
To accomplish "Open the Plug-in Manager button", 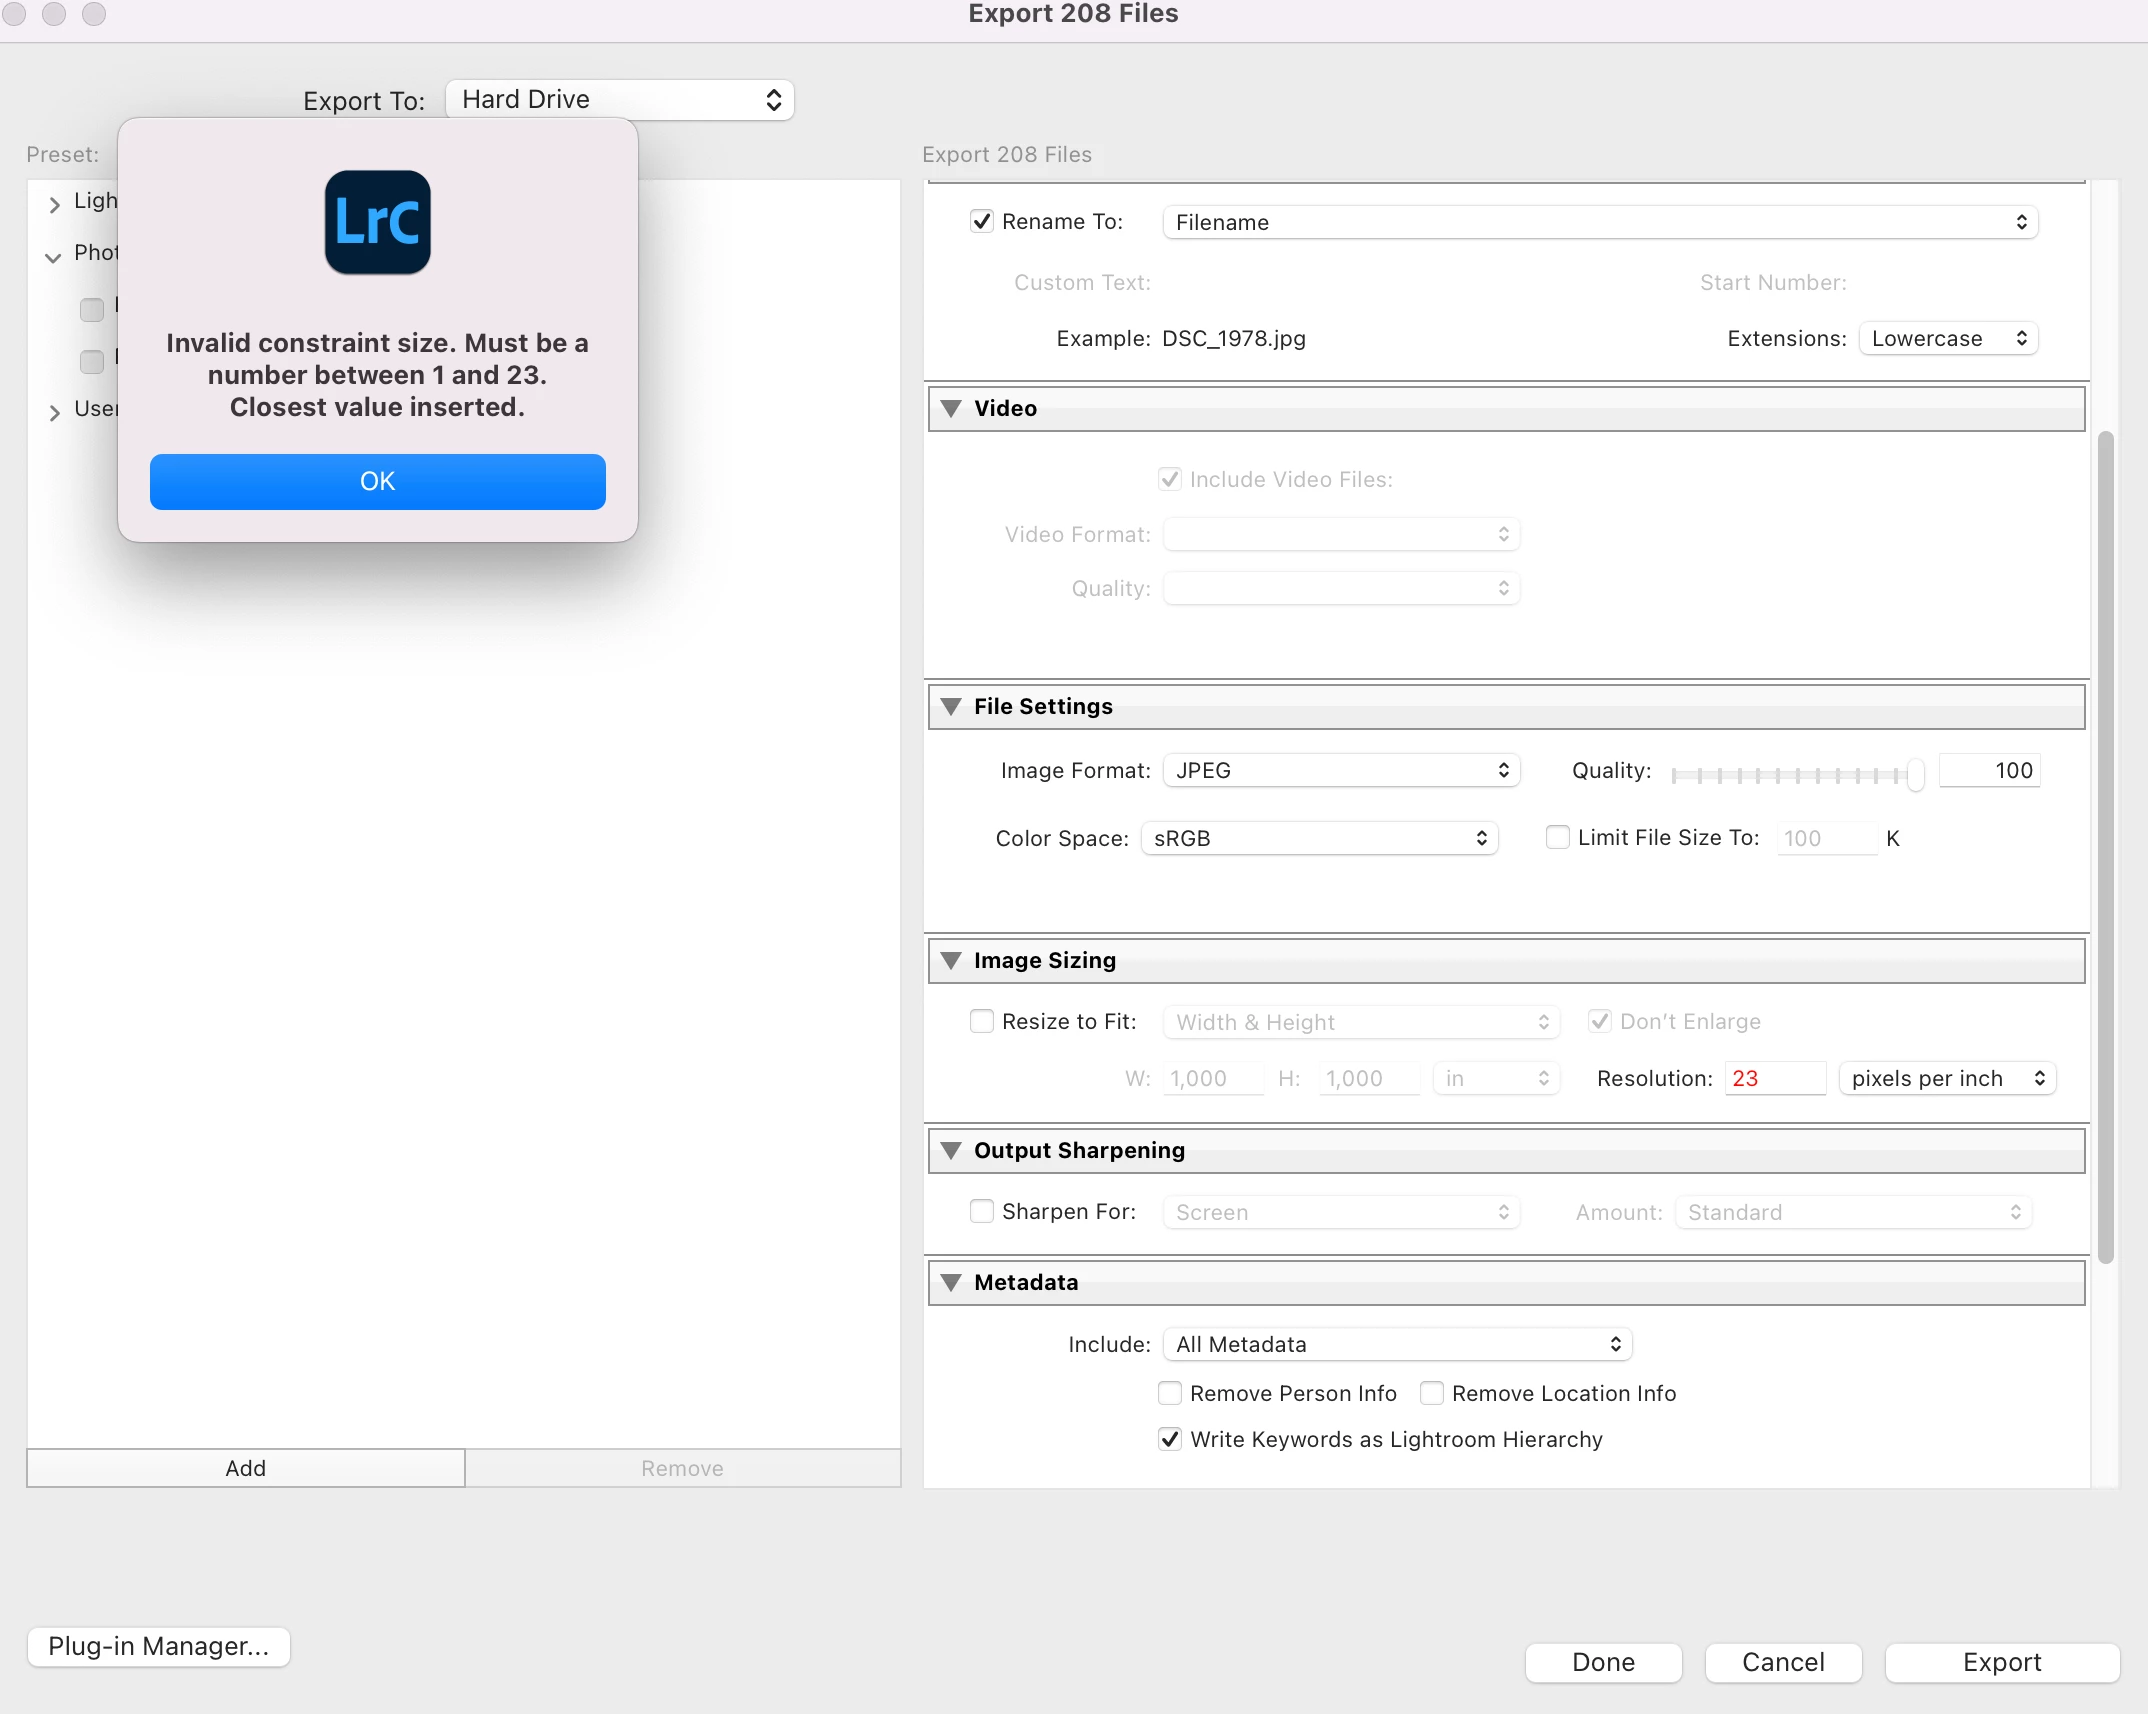I will pyautogui.click(x=158, y=1646).
